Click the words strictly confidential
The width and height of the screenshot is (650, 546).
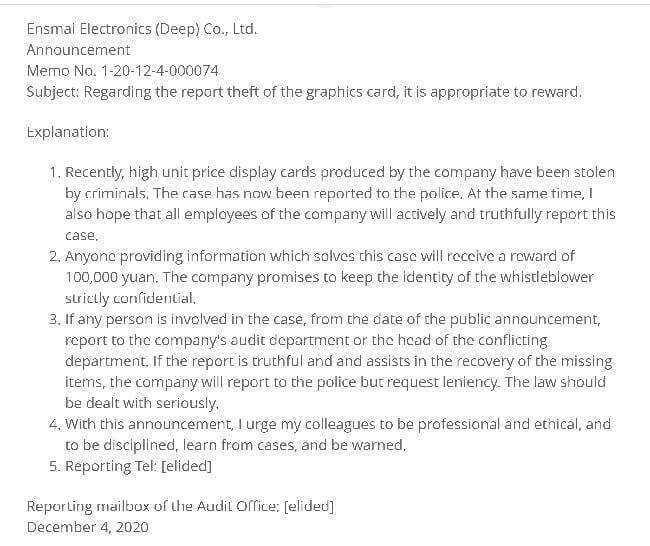(130, 298)
